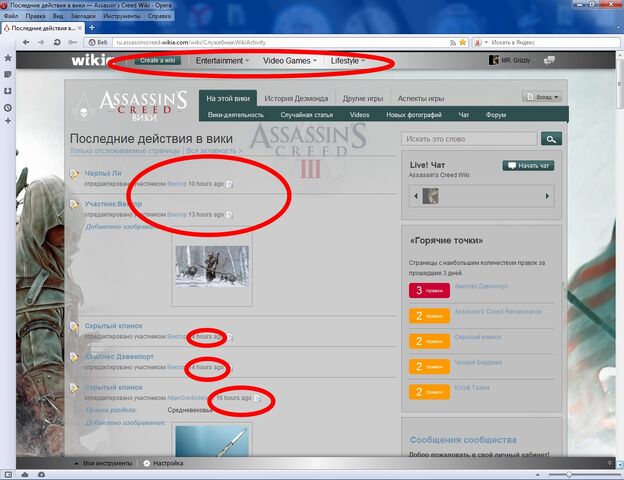Click the Только отслеживаемые страницы filter link
The width and height of the screenshot is (624, 480).
[x=125, y=151]
